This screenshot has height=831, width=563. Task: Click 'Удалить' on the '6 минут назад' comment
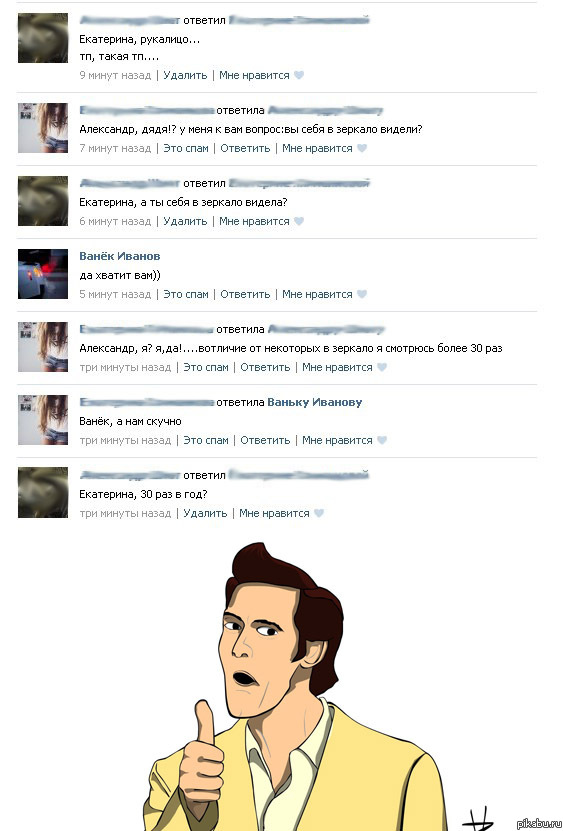coord(185,222)
